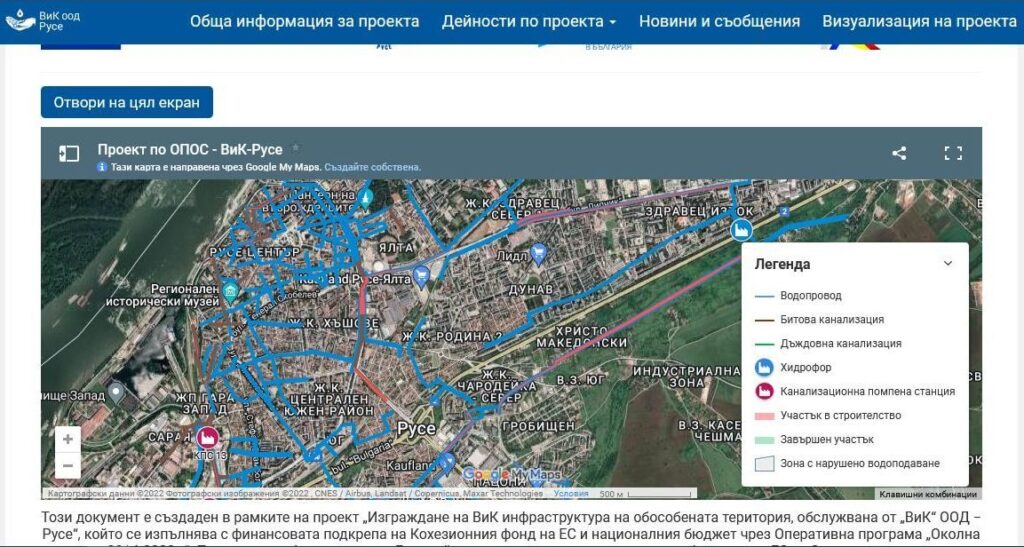Select the Регионален исторически музей marker
Screen dimensions: 1024x547
pyautogui.click(x=230, y=290)
